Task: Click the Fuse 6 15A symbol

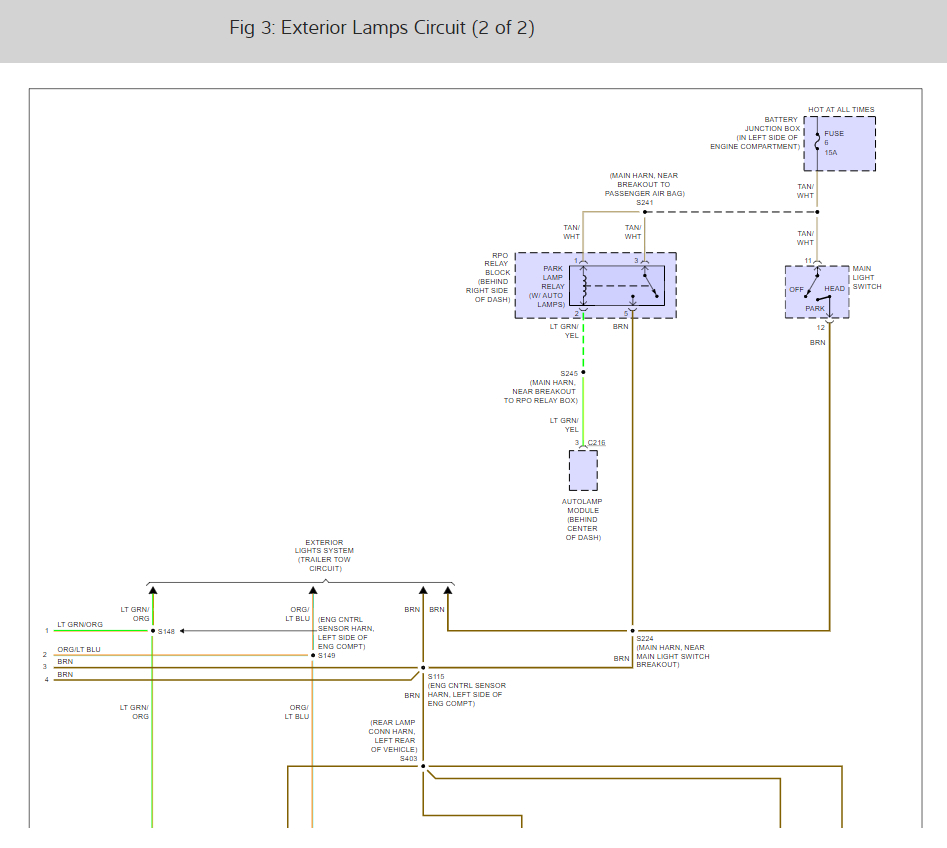Action: click(818, 143)
